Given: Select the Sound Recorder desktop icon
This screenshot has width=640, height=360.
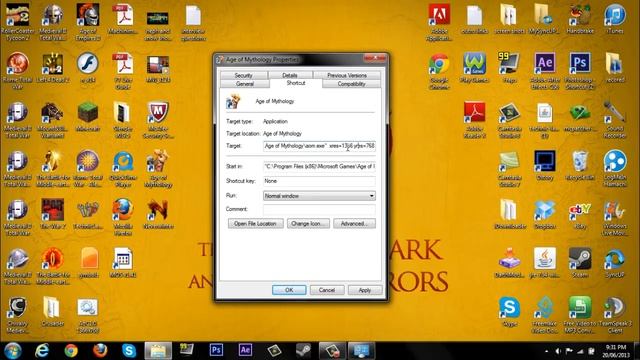Looking at the screenshot, I should point(615,120).
